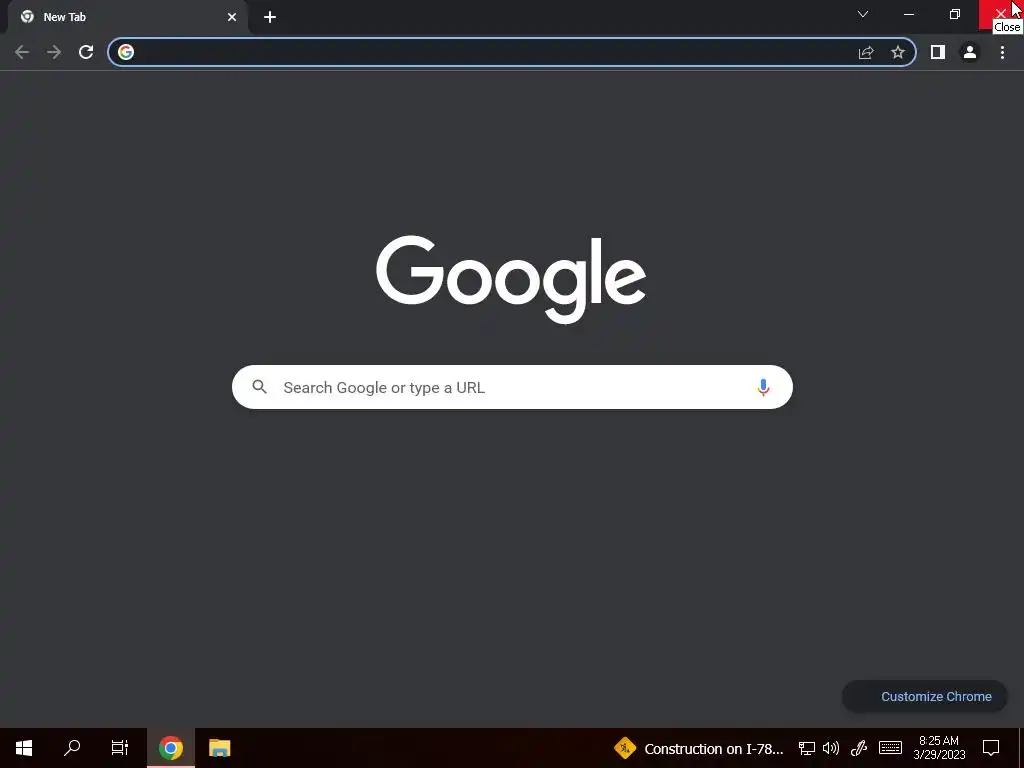
Task: Go back using the back arrow
Action: 22,52
